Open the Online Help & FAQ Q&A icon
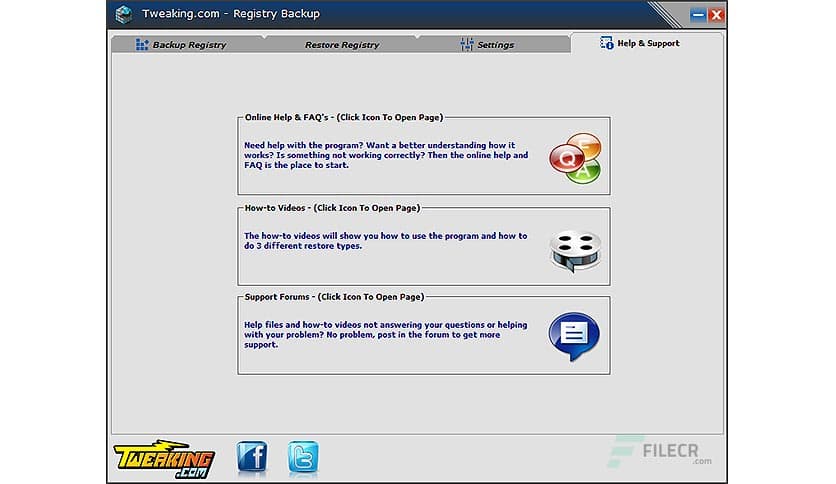The image size is (836, 484). pos(575,158)
